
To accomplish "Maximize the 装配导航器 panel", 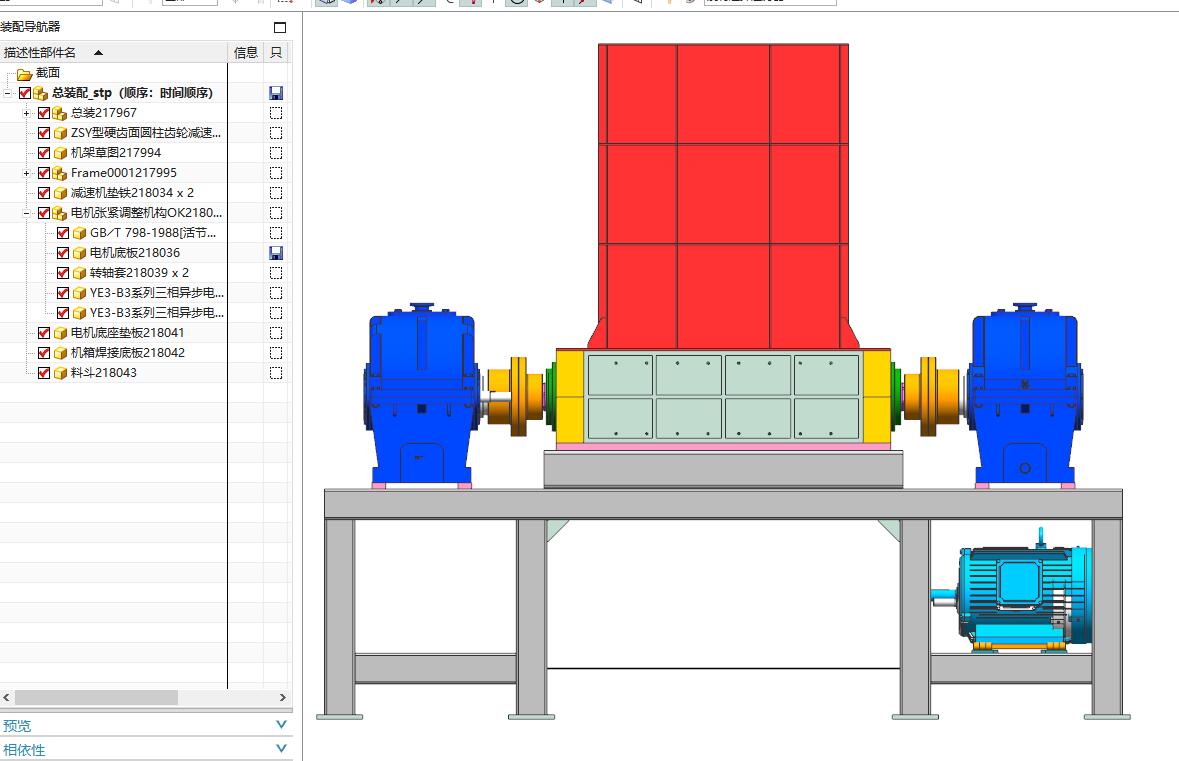I will (x=280, y=28).
